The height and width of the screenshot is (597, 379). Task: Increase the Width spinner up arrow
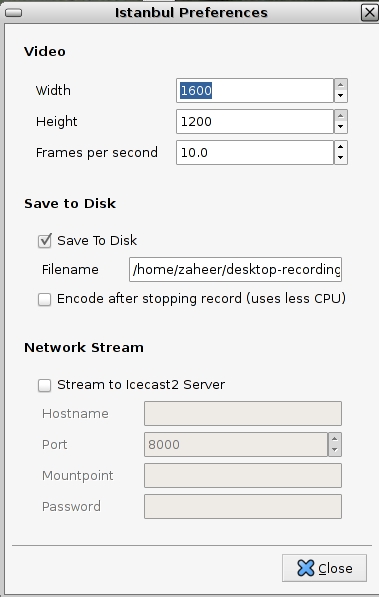[x=341, y=85]
